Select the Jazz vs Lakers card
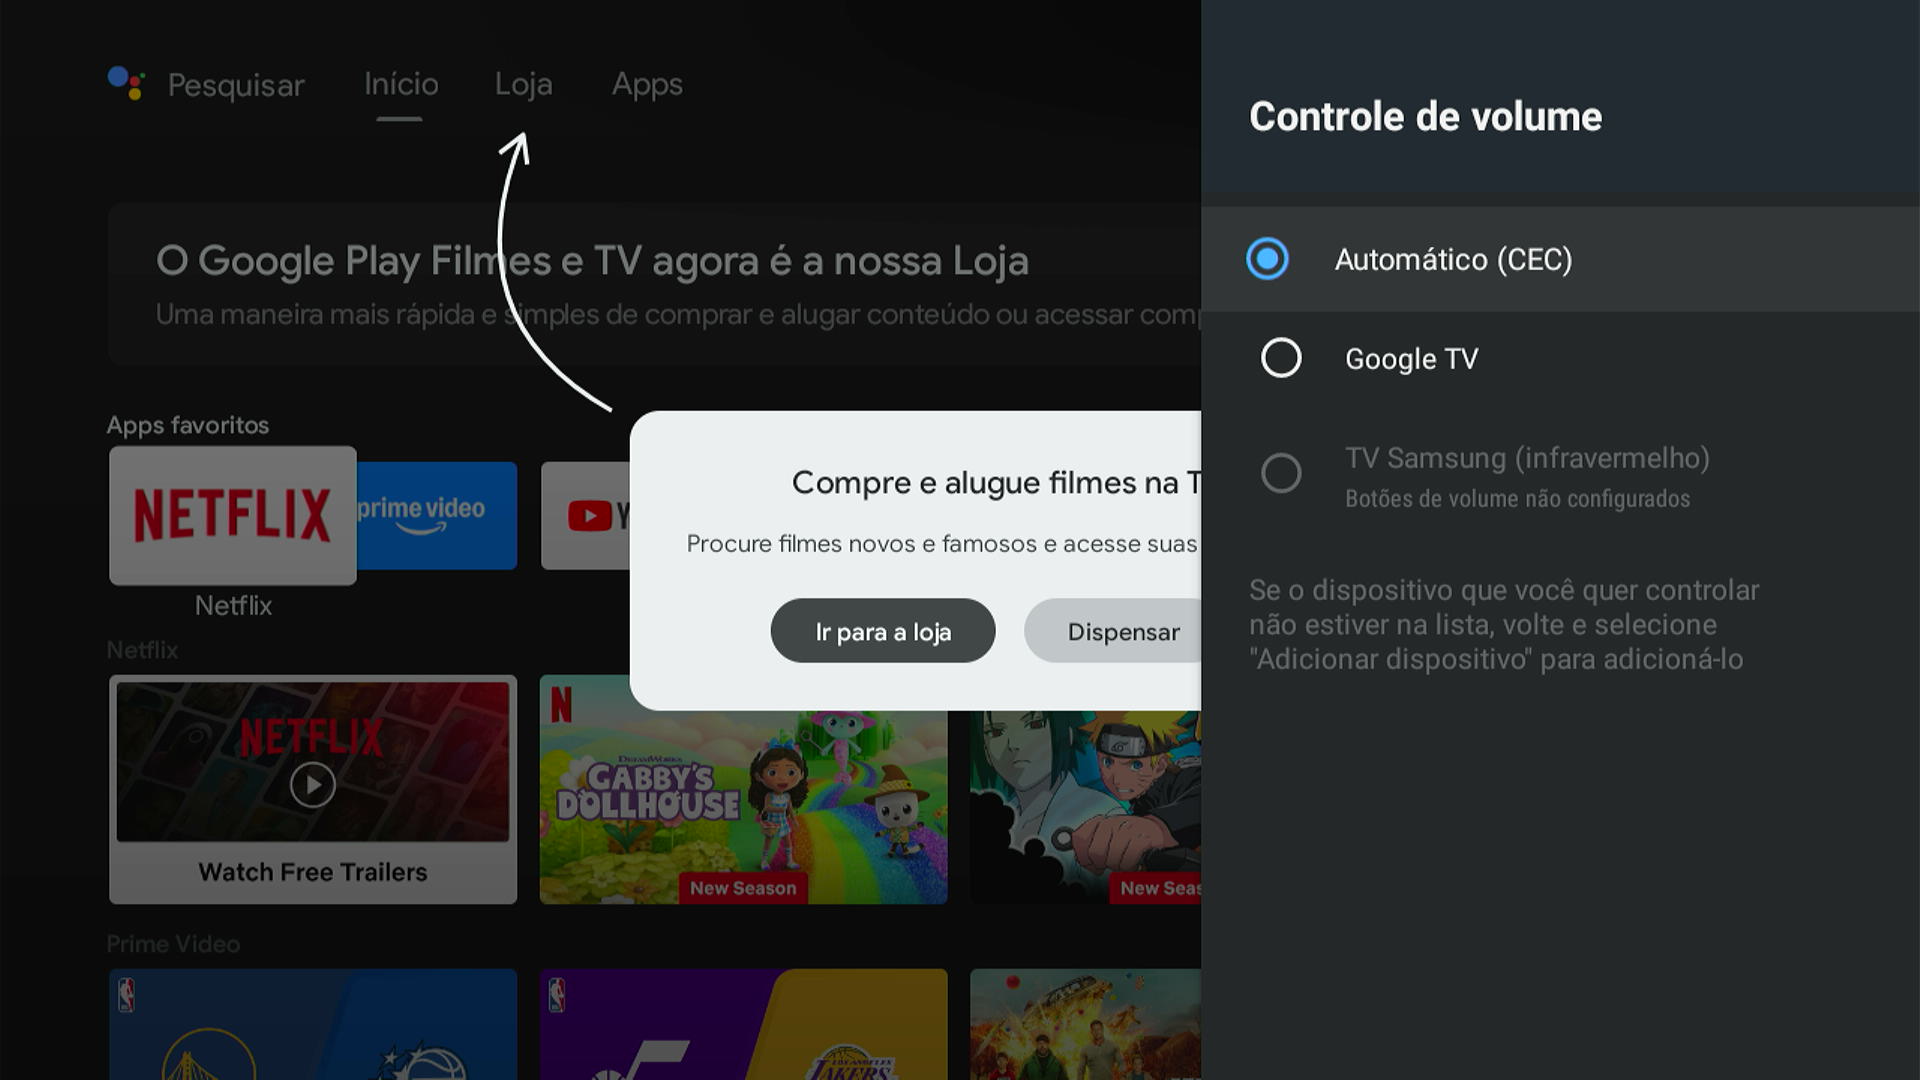 pos(743,1024)
